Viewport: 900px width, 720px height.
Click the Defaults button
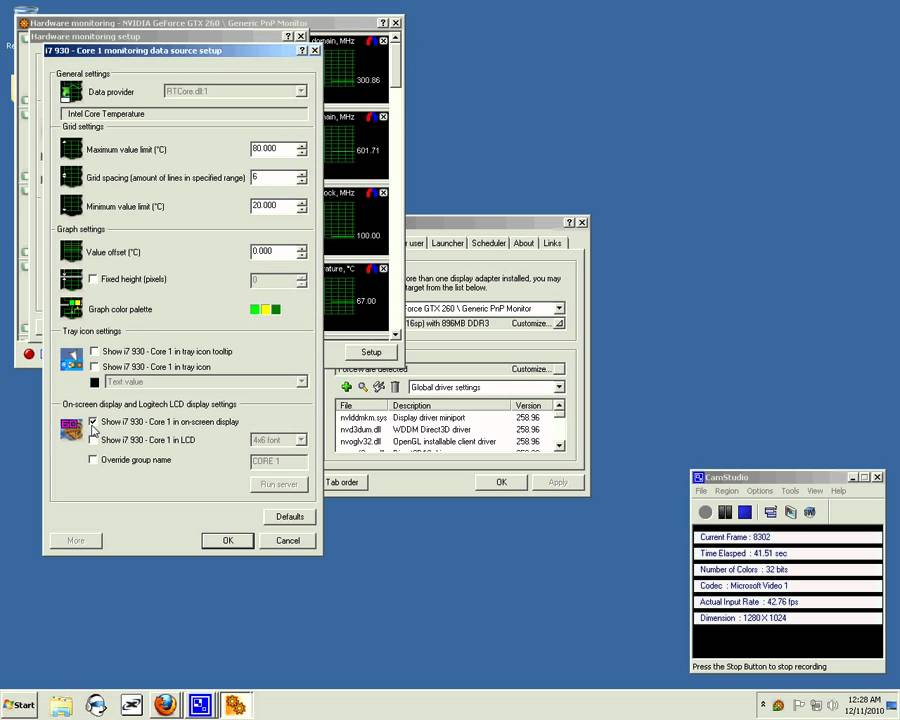pos(290,516)
